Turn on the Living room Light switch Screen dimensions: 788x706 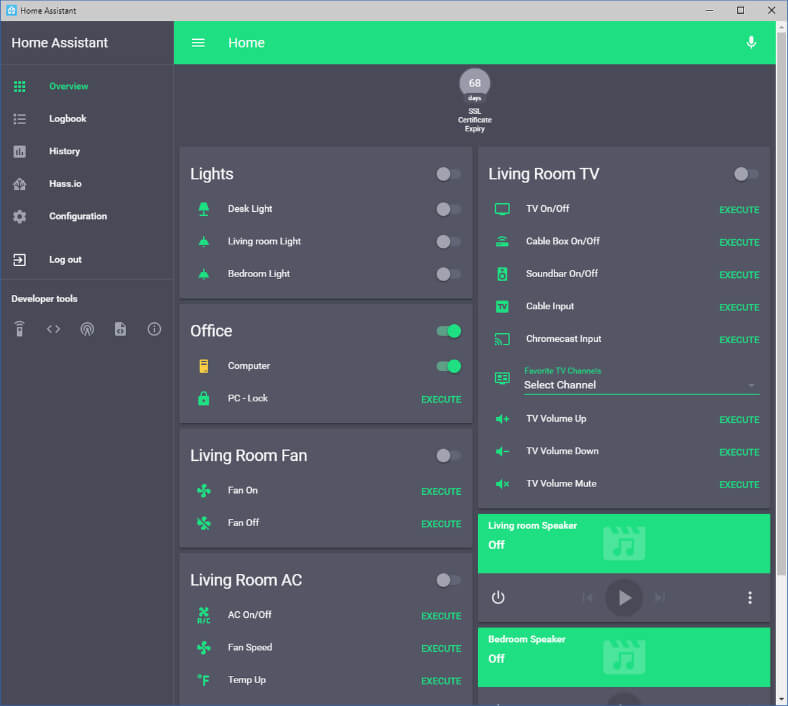point(448,242)
